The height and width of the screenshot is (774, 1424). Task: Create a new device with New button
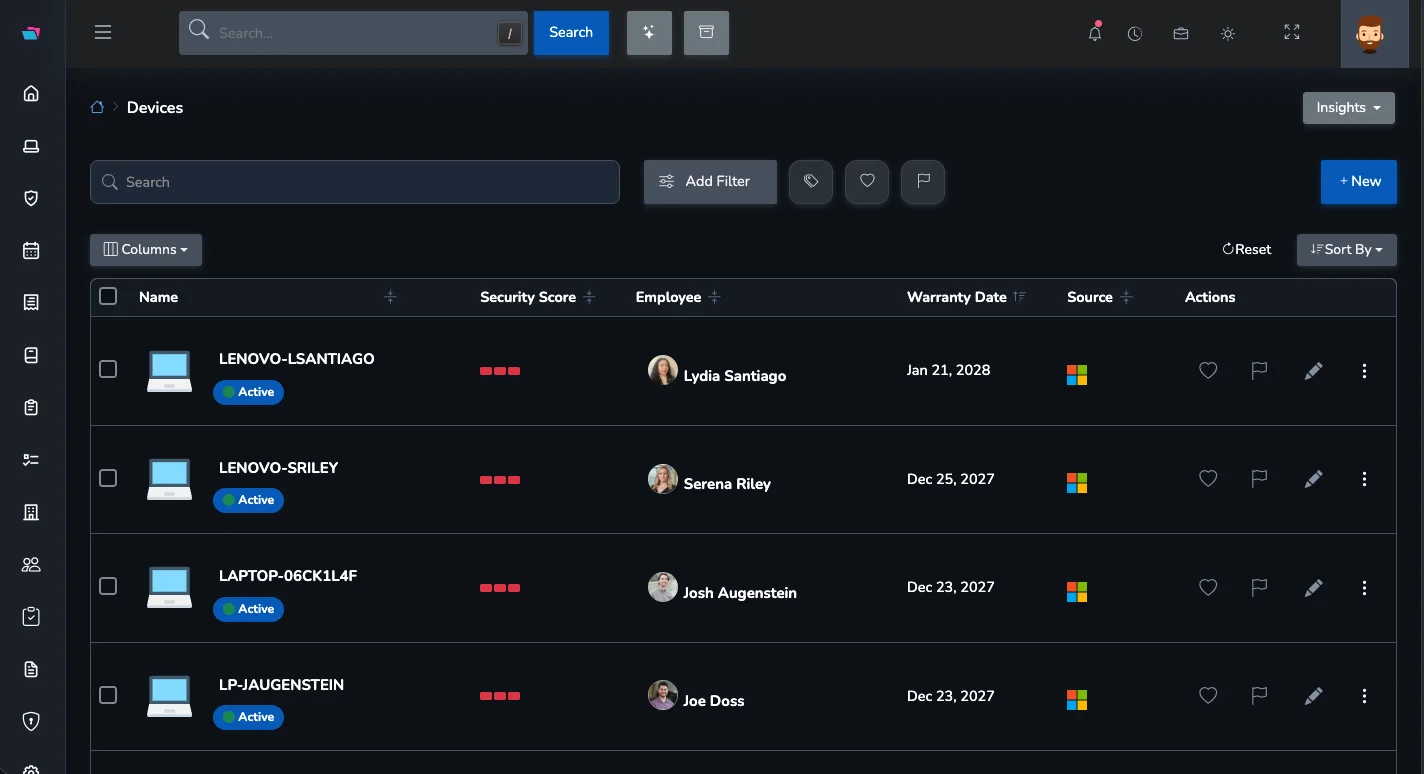(1359, 182)
